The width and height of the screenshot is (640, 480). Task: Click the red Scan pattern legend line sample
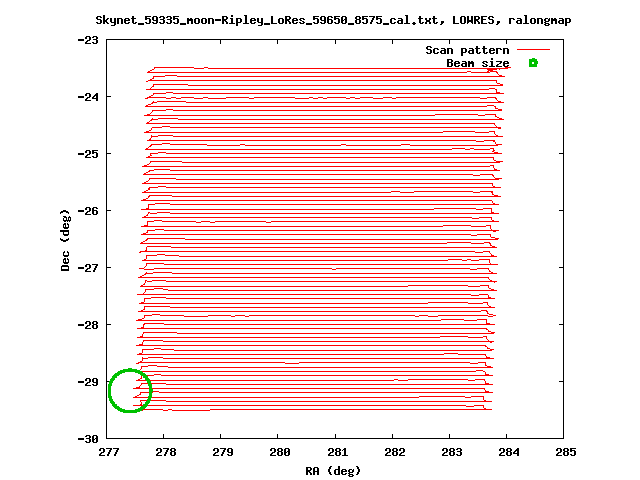[x=533, y=50]
